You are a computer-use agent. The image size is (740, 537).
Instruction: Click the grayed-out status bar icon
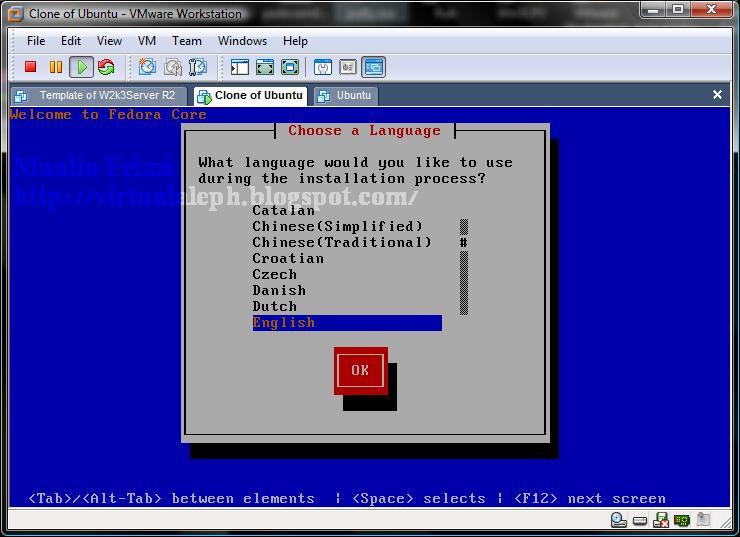[x=703, y=520]
